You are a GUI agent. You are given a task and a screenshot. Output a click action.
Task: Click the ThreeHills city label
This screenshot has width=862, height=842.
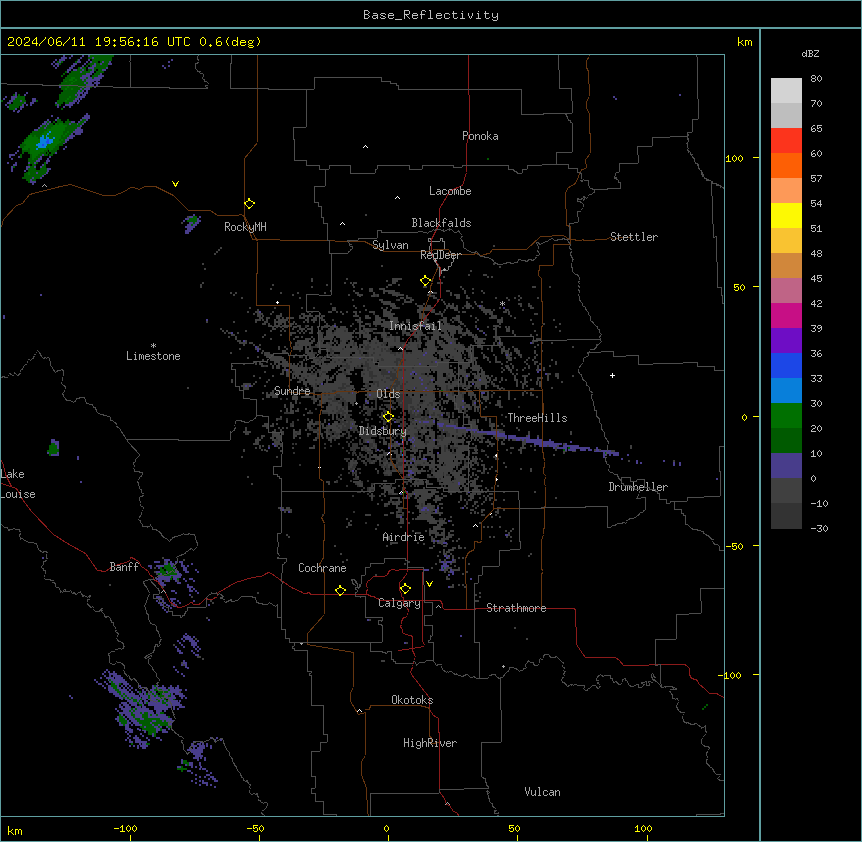click(x=537, y=418)
